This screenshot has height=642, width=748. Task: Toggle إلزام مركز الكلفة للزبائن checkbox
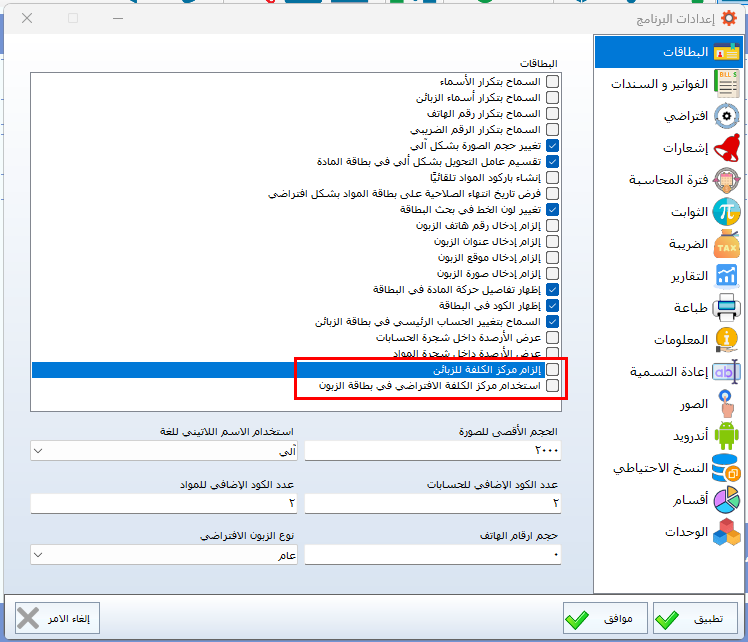tap(553, 370)
